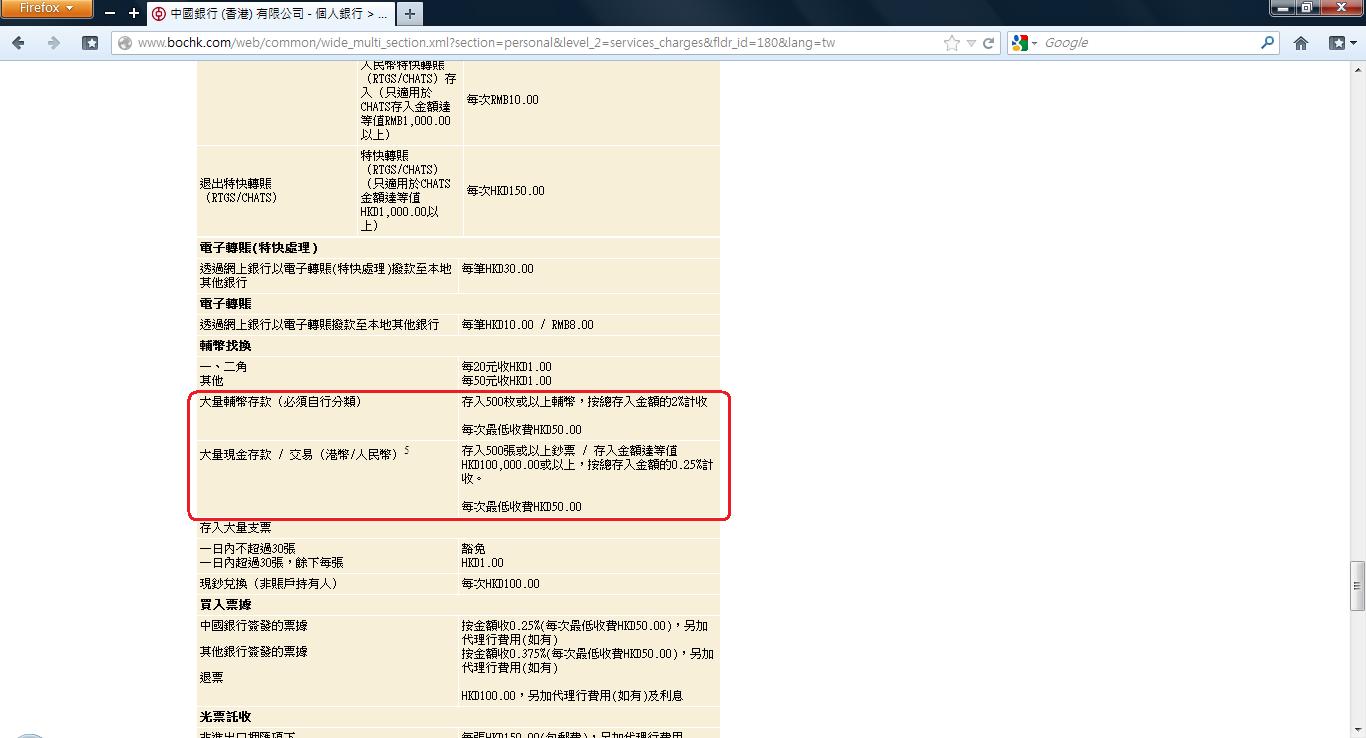The height and width of the screenshot is (738, 1366).
Task: Click the HKD1.00 fee under 豁免
Action: click(482, 563)
